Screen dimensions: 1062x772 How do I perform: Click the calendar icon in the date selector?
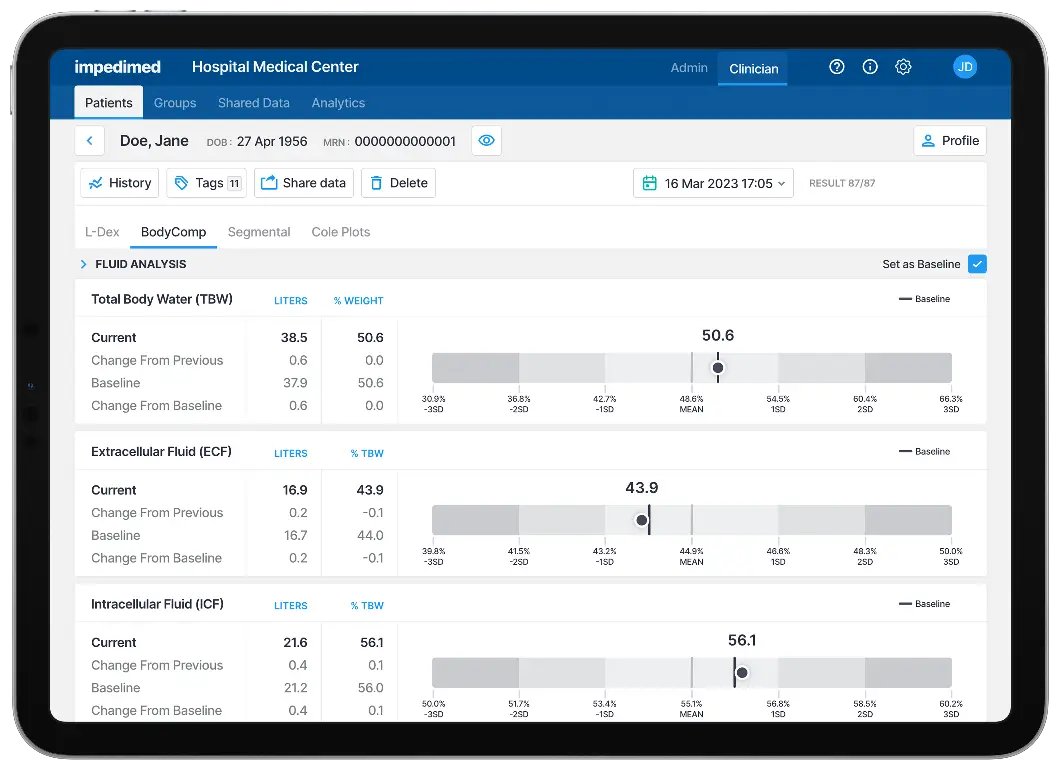650,183
